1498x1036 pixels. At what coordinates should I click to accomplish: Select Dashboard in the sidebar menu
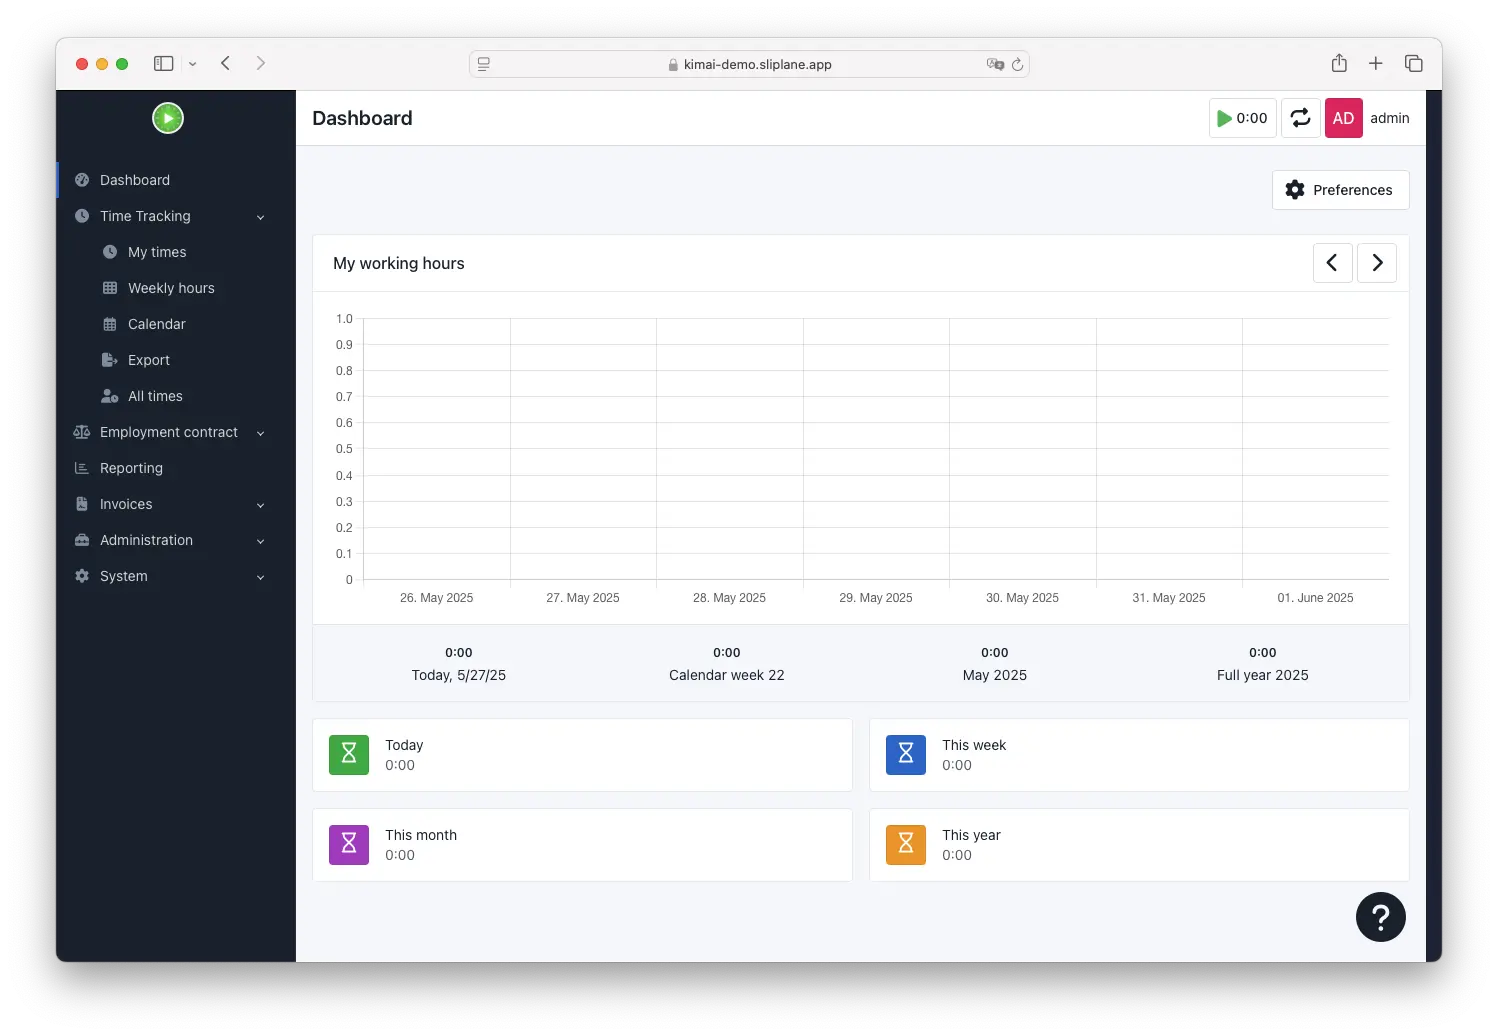click(134, 180)
